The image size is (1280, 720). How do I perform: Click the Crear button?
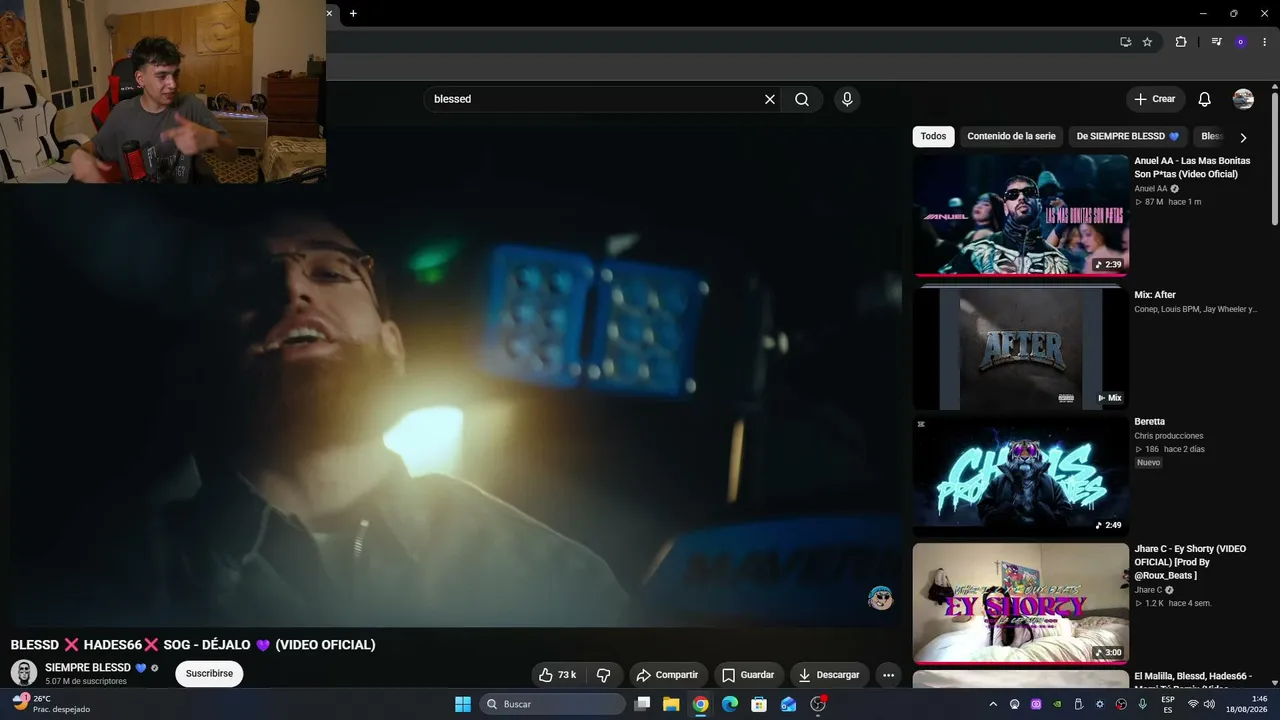click(x=1155, y=99)
